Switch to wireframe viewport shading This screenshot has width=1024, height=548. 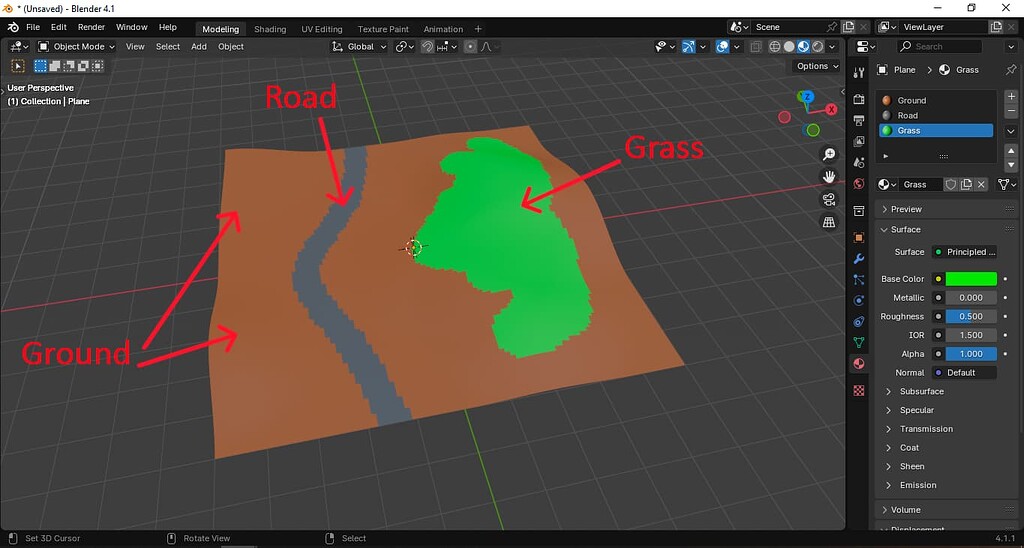[773, 47]
